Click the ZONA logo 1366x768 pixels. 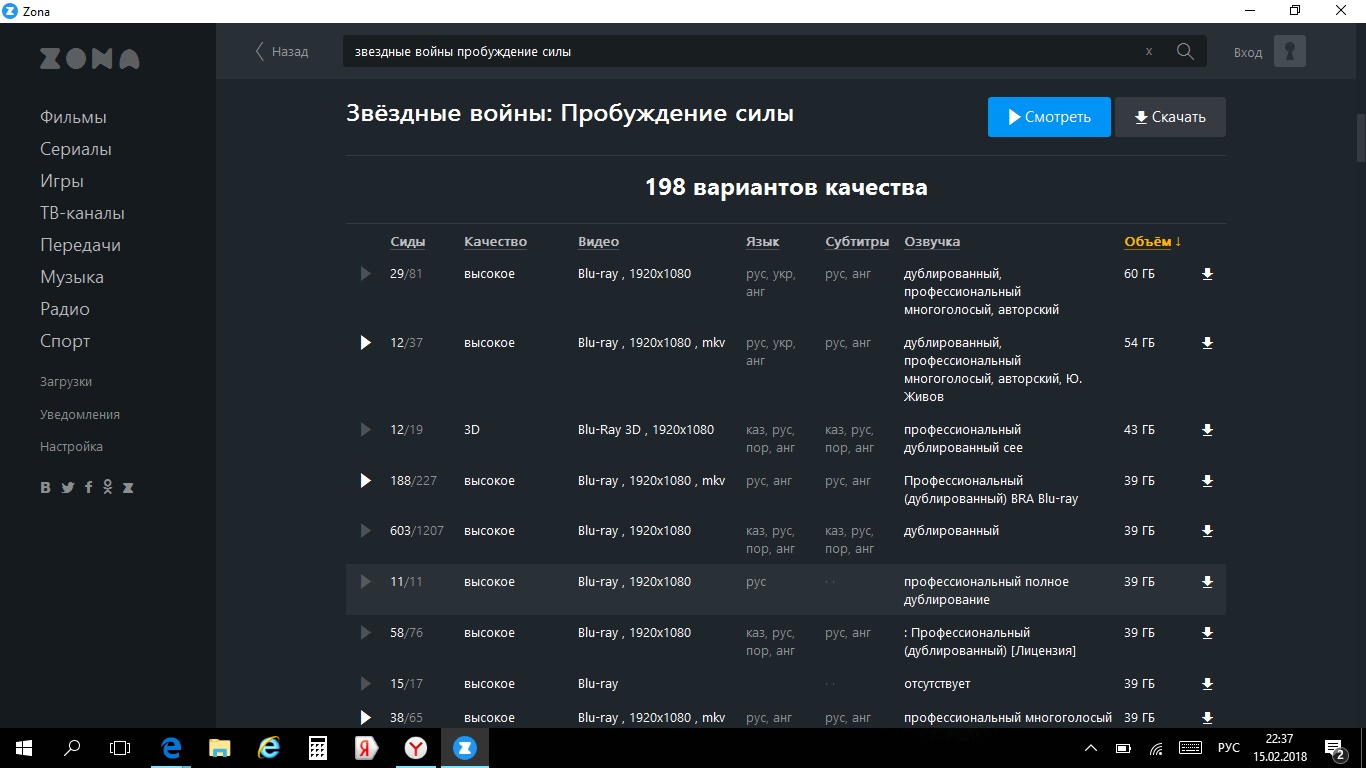pyautogui.click(x=90, y=59)
